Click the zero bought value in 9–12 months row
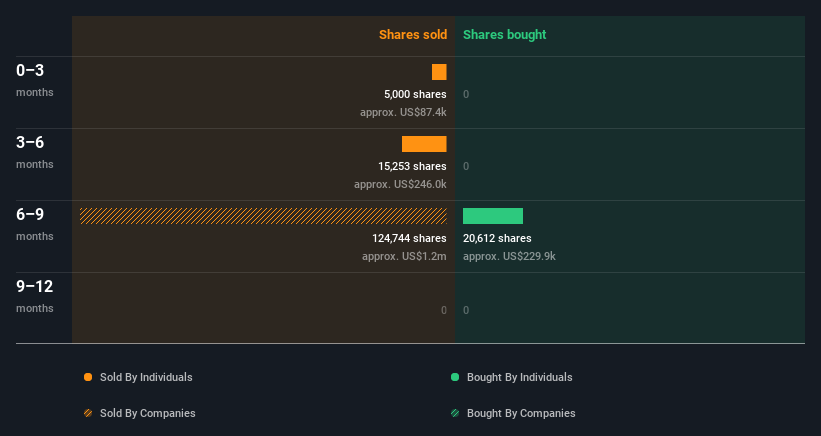This screenshot has width=821, height=436. tap(466, 310)
